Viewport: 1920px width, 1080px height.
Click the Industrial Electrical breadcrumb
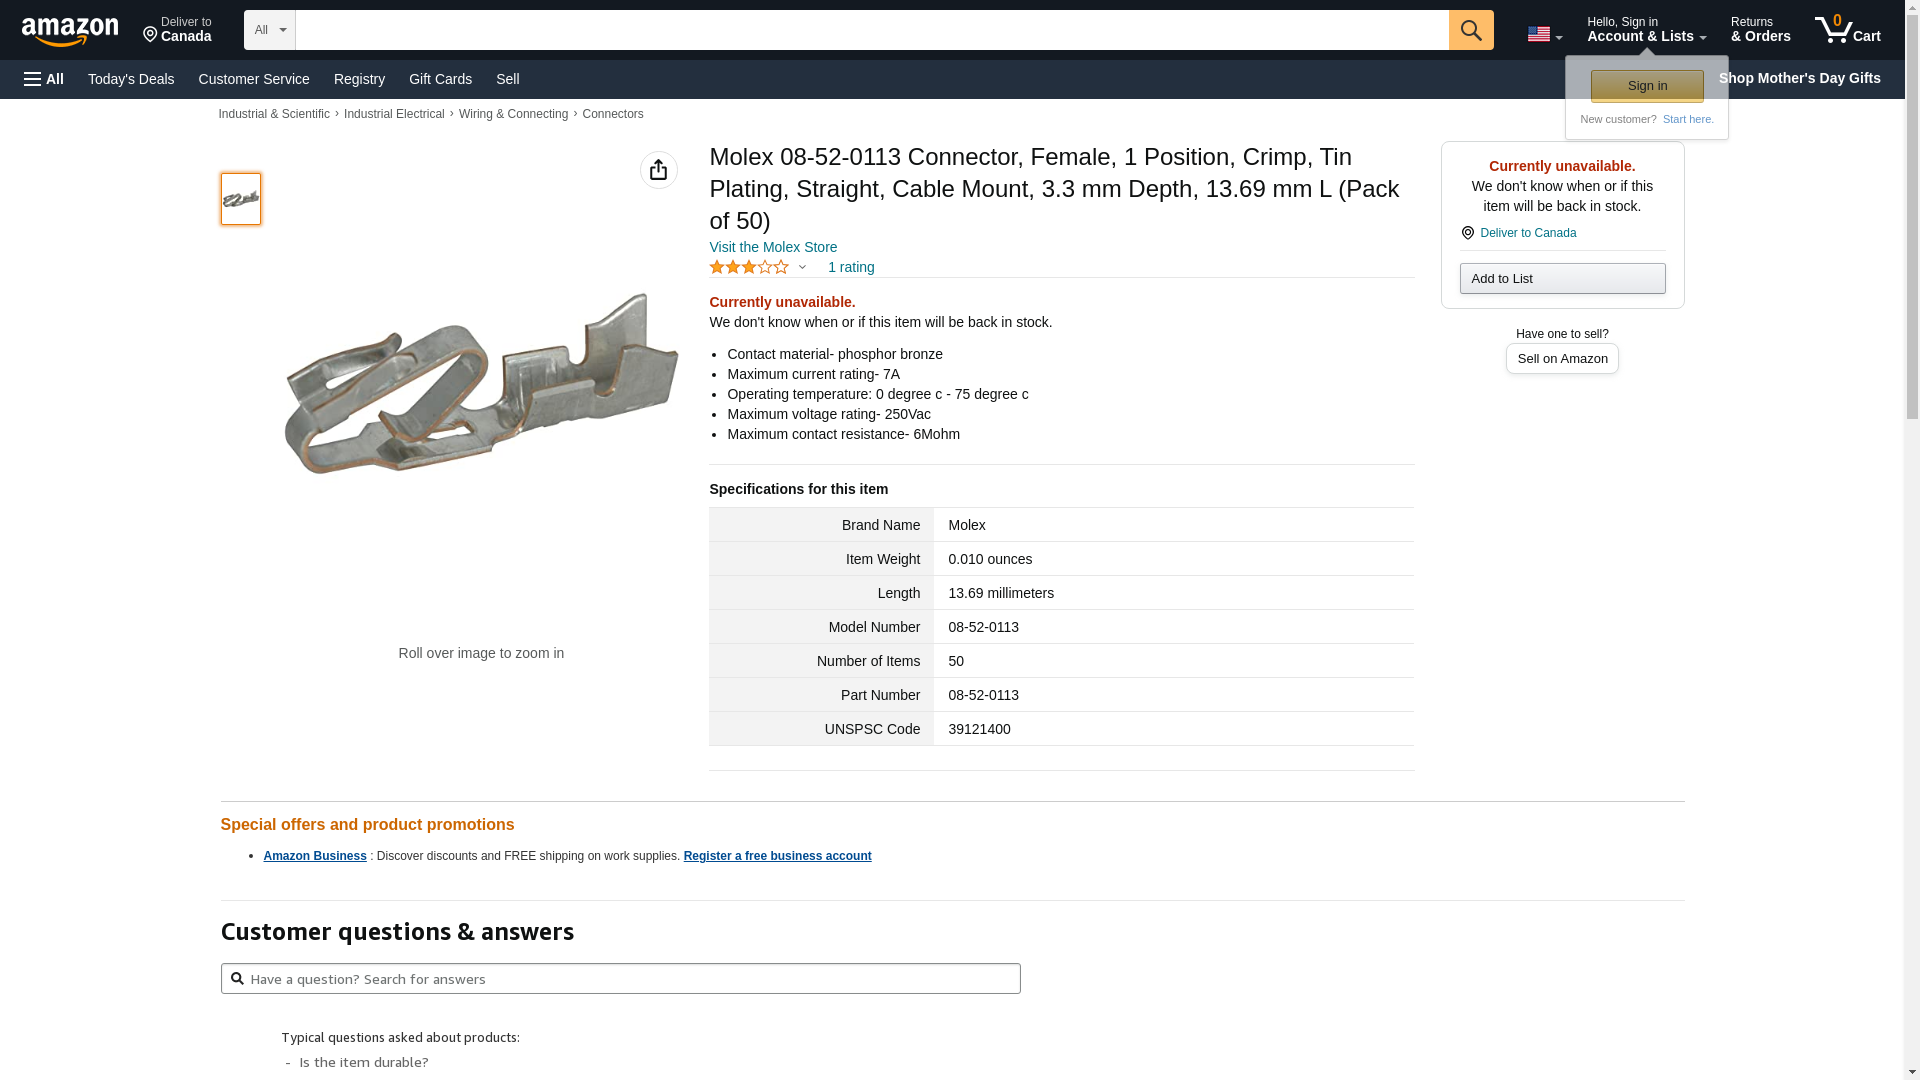(x=394, y=114)
